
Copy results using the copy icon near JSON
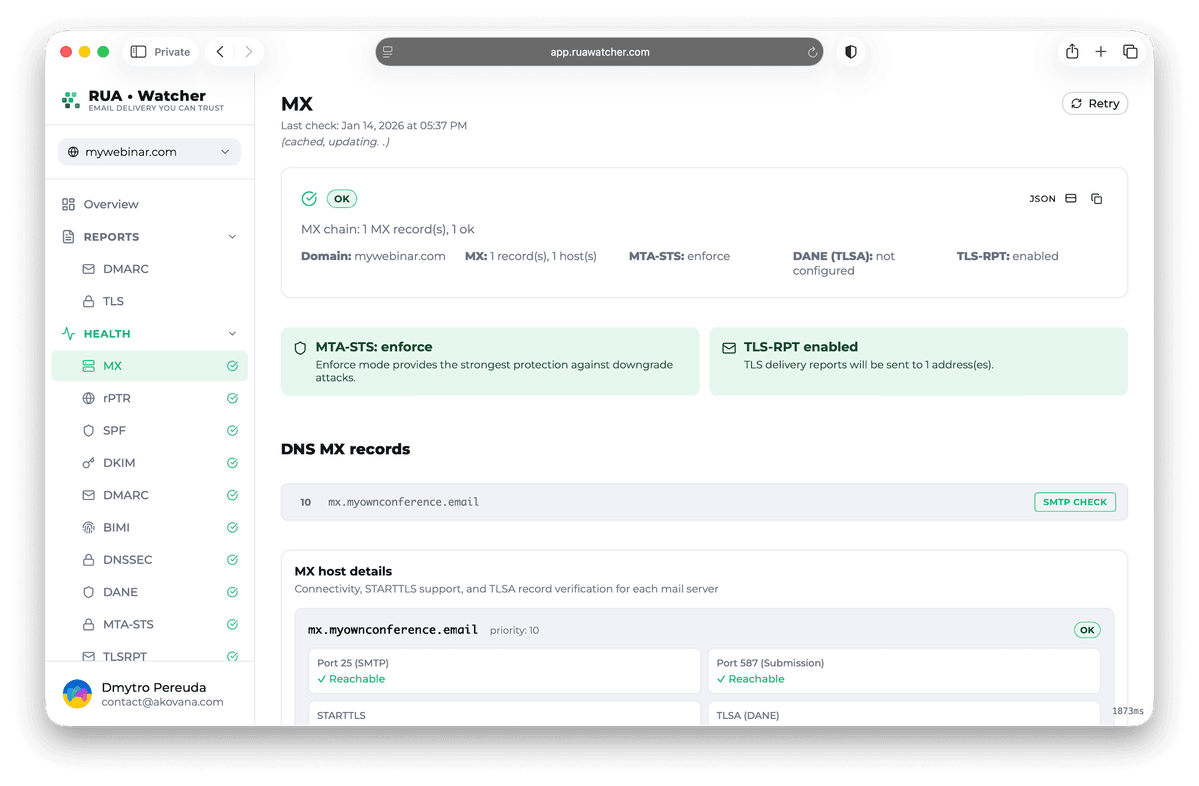click(1096, 198)
